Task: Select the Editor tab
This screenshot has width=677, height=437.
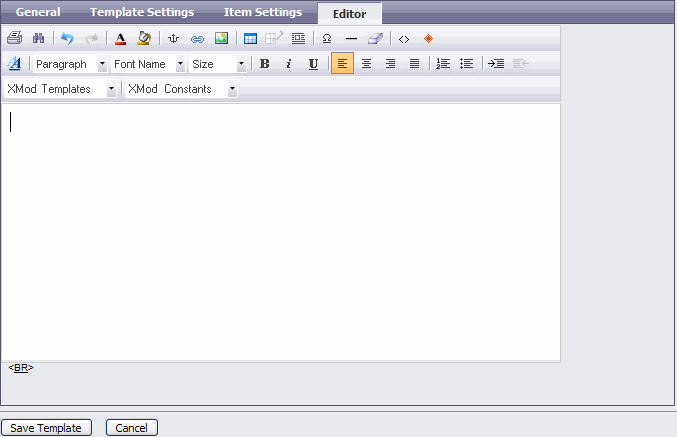Action: click(x=349, y=13)
